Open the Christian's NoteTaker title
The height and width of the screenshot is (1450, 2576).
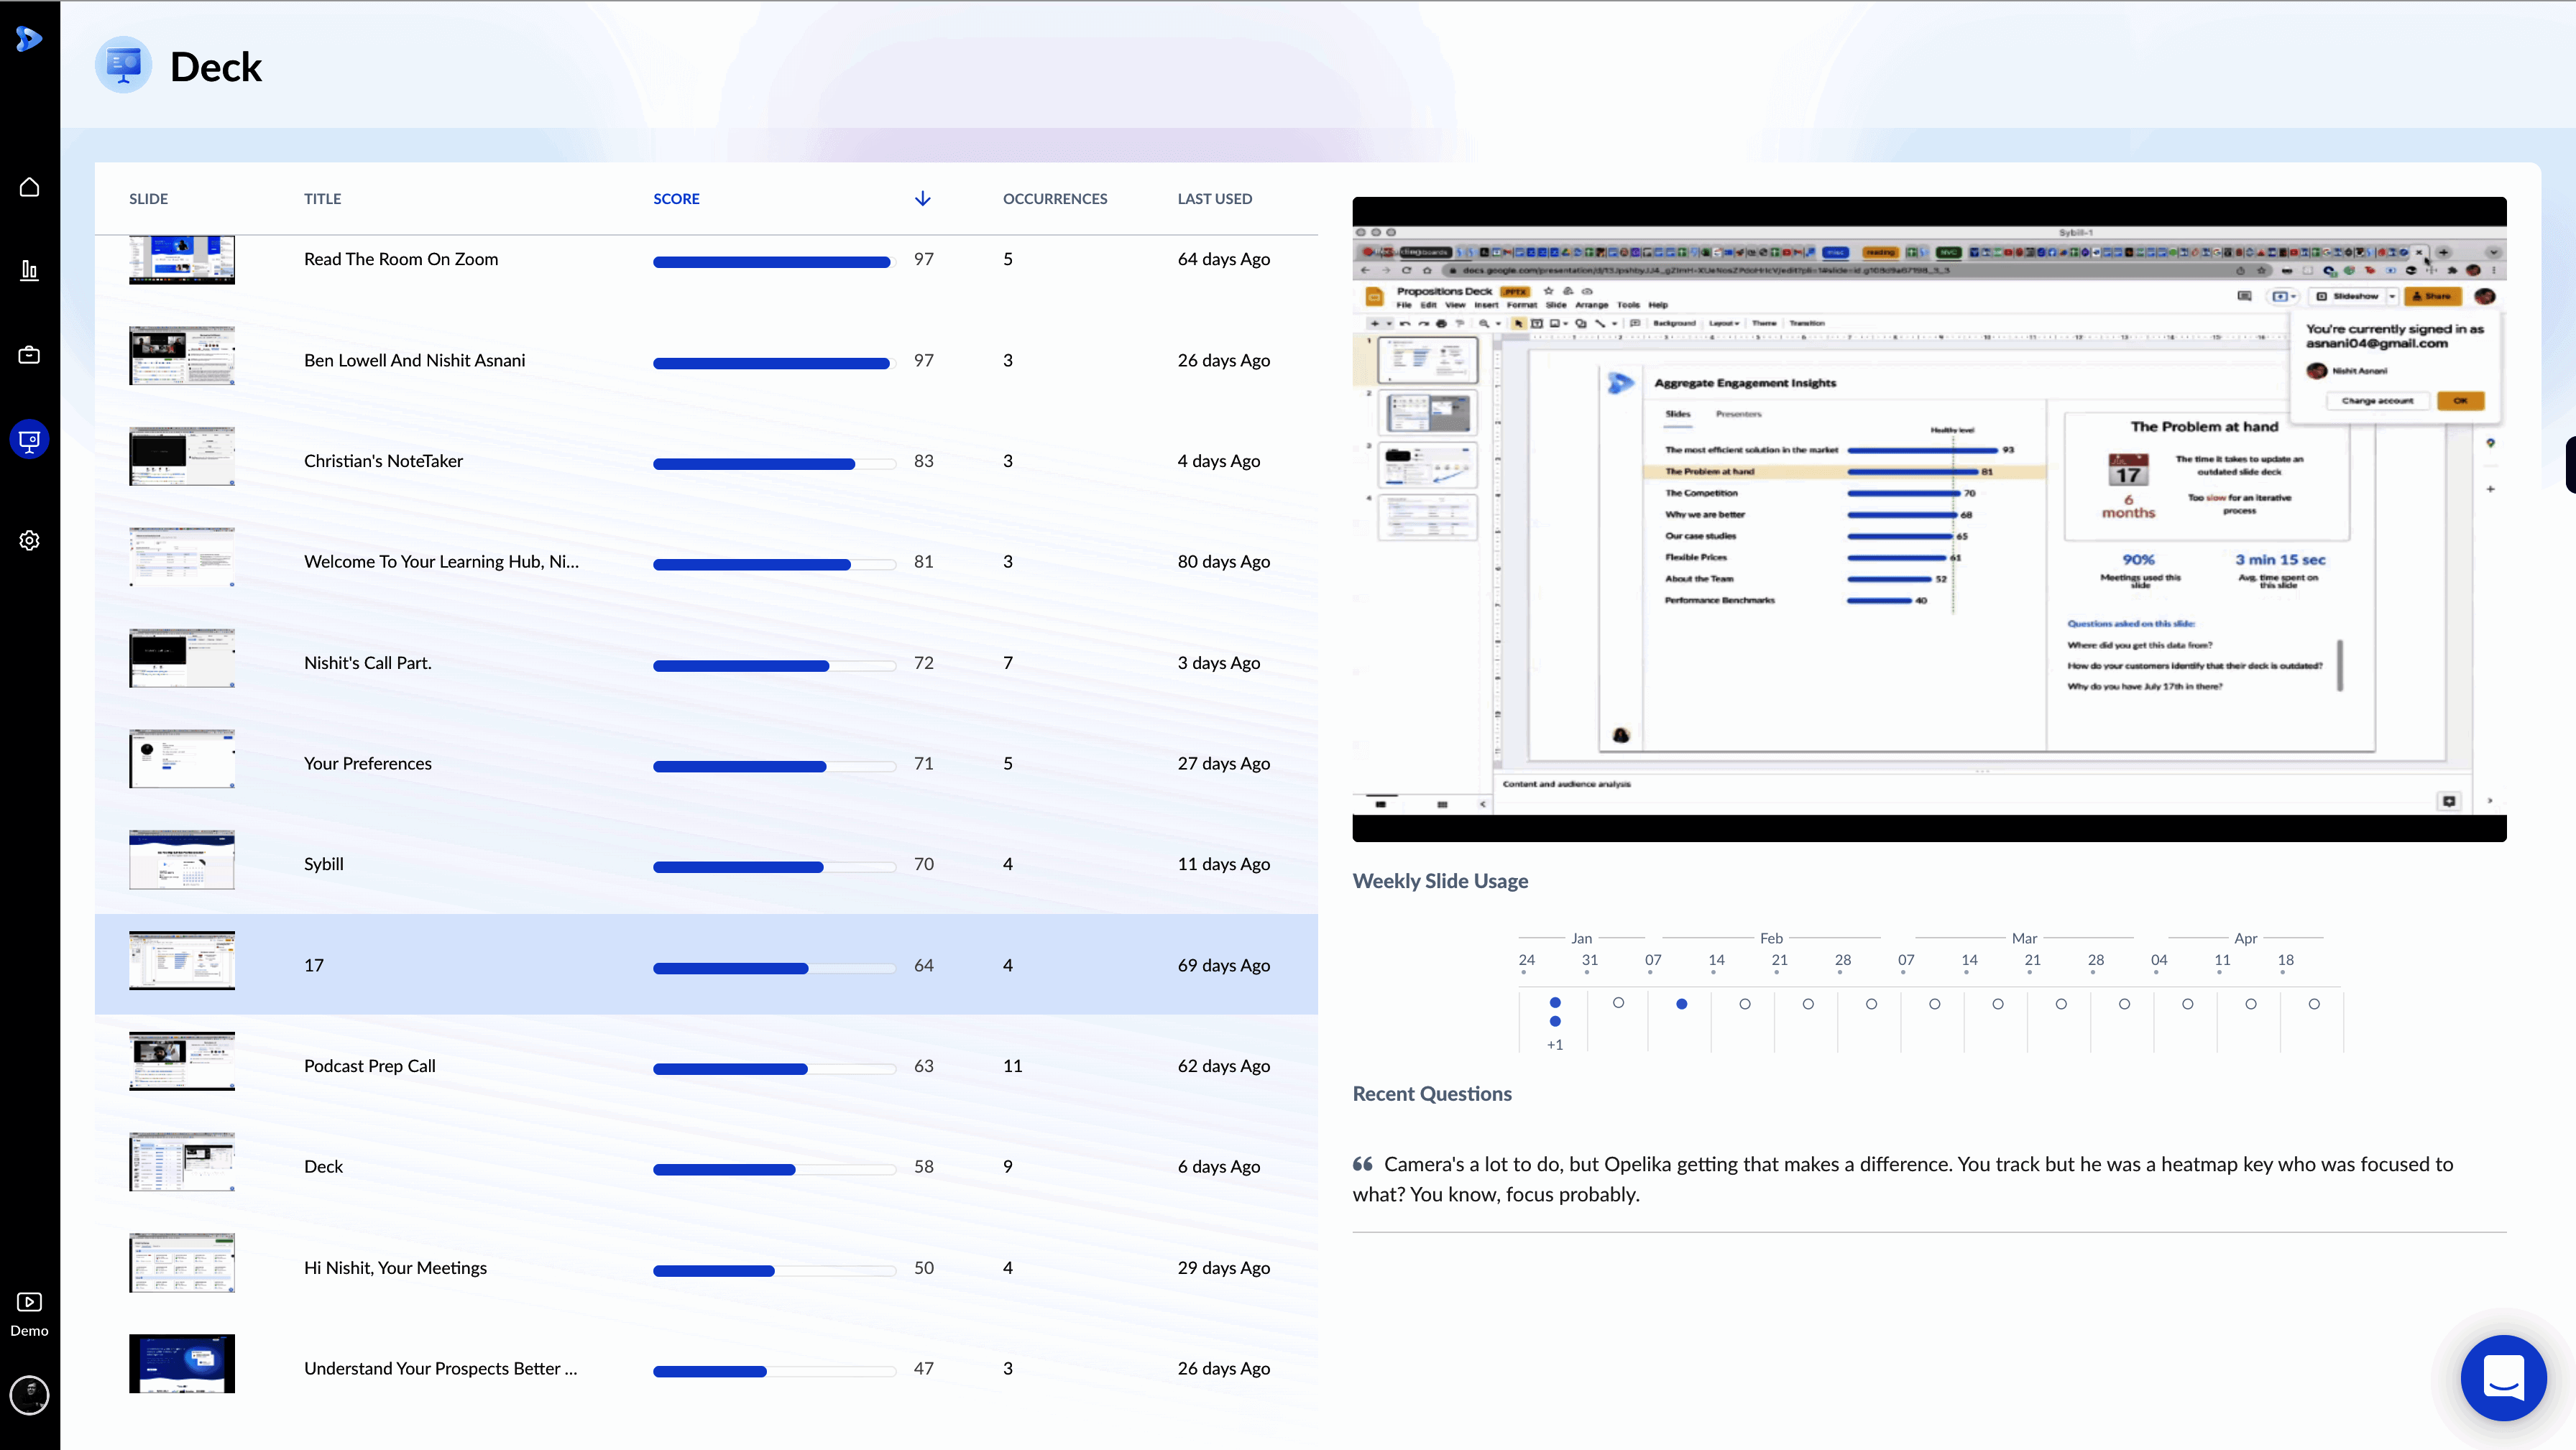coord(383,461)
